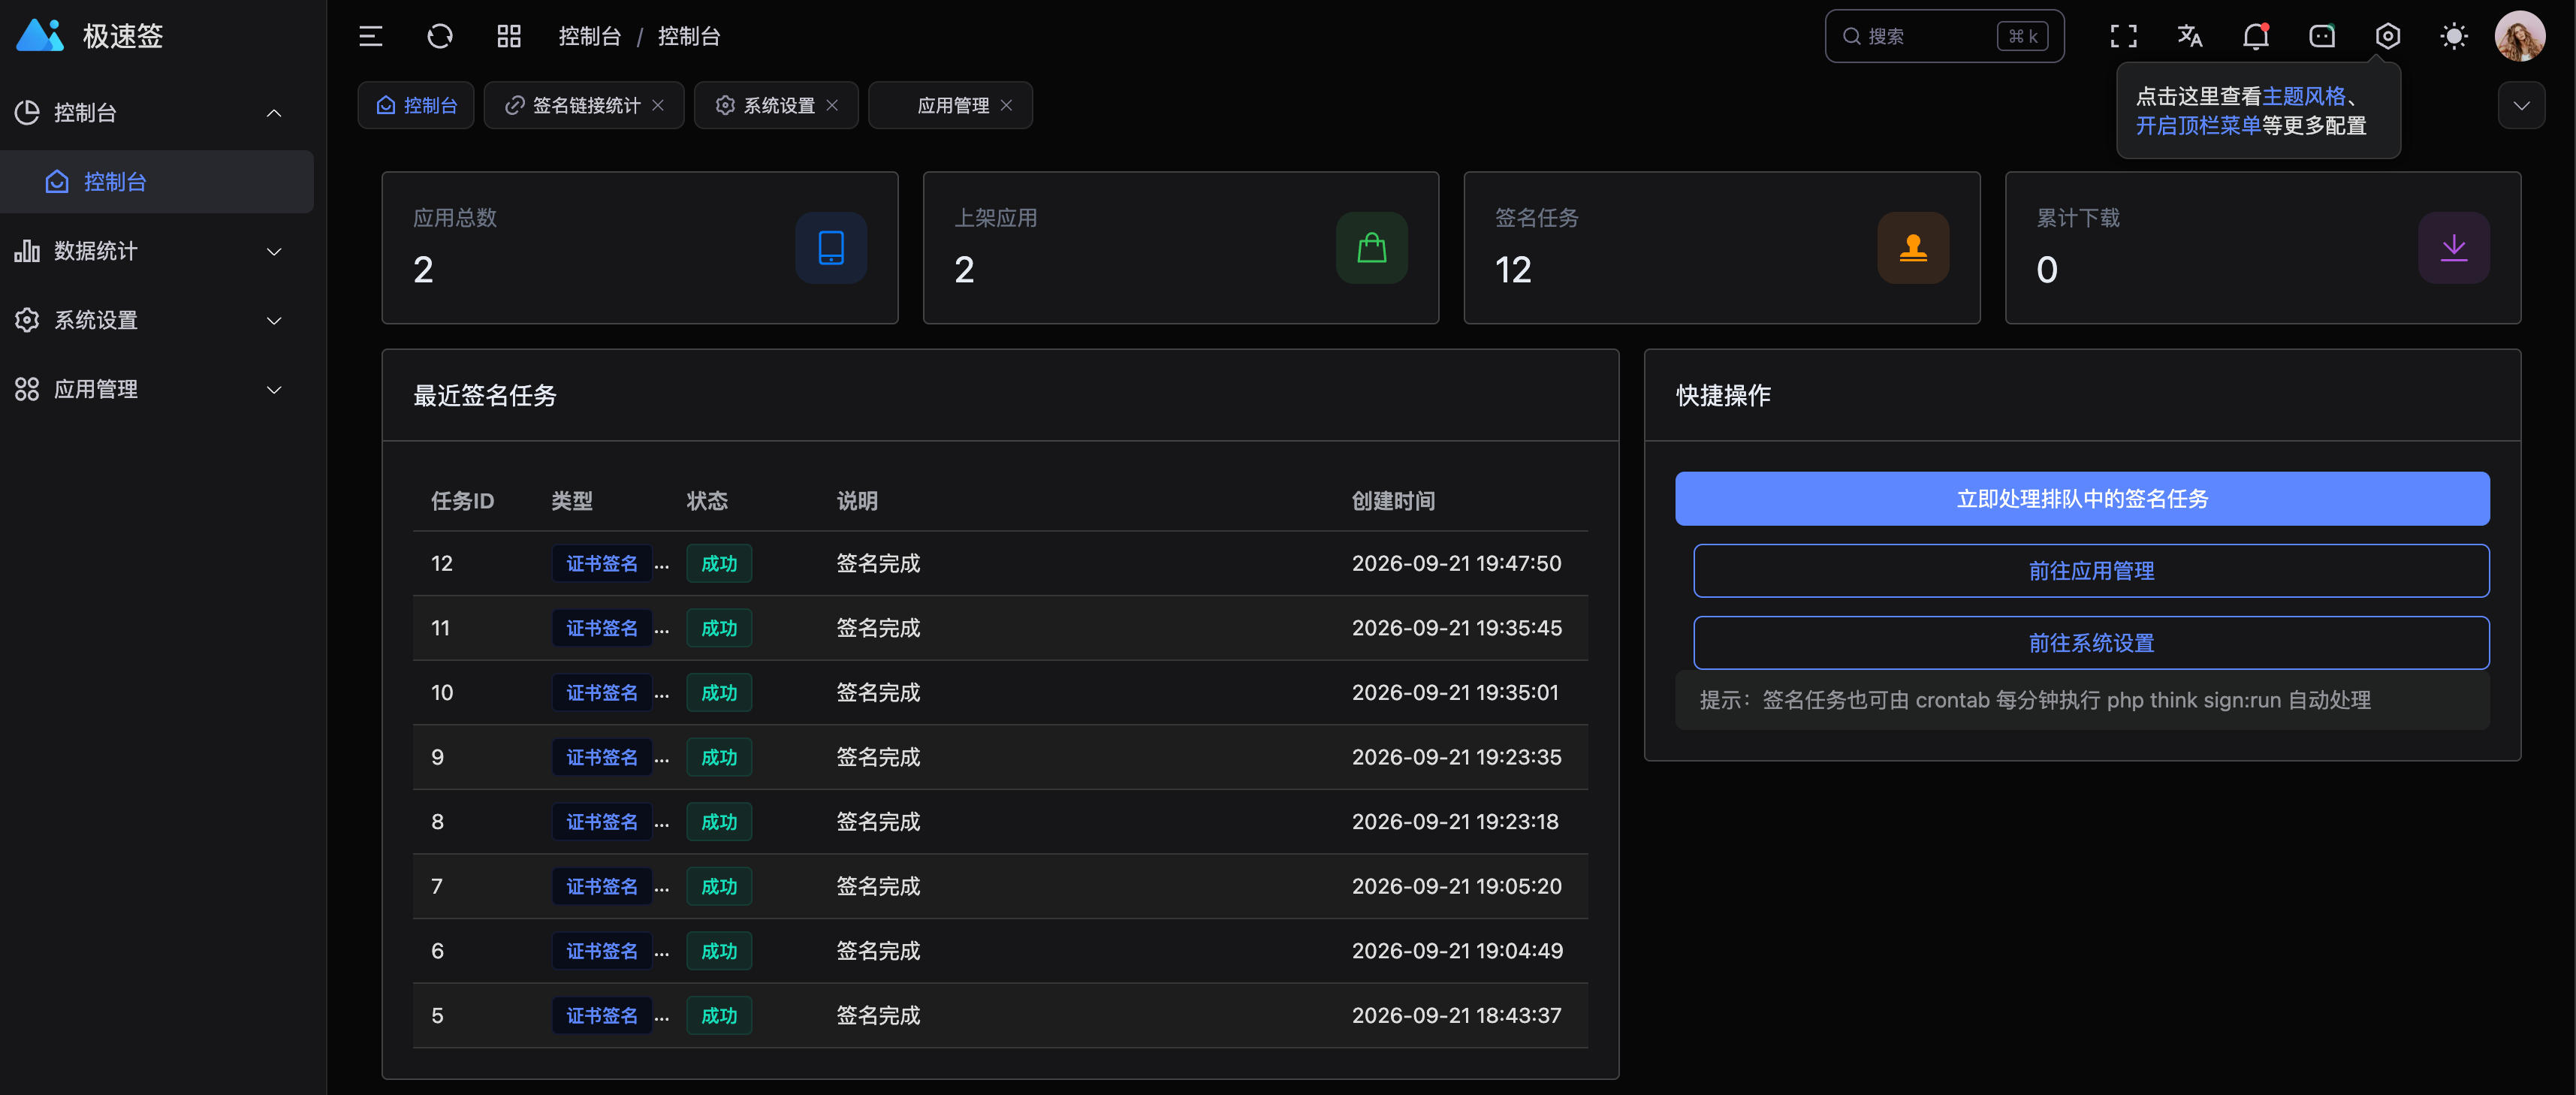
Task: Click the crontab hint text
Action: pos(2035,700)
